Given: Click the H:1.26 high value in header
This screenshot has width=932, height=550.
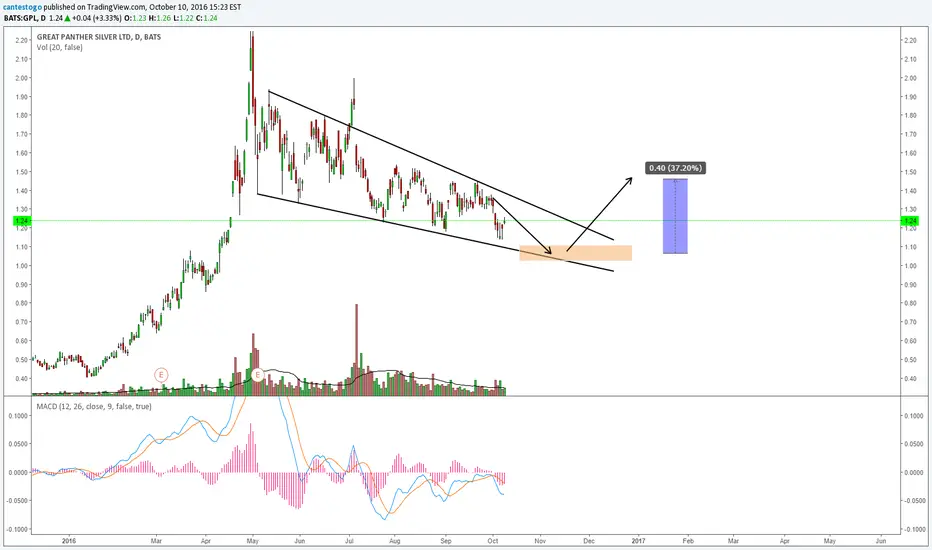Looking at the screenshot, I should click(160, 18).
